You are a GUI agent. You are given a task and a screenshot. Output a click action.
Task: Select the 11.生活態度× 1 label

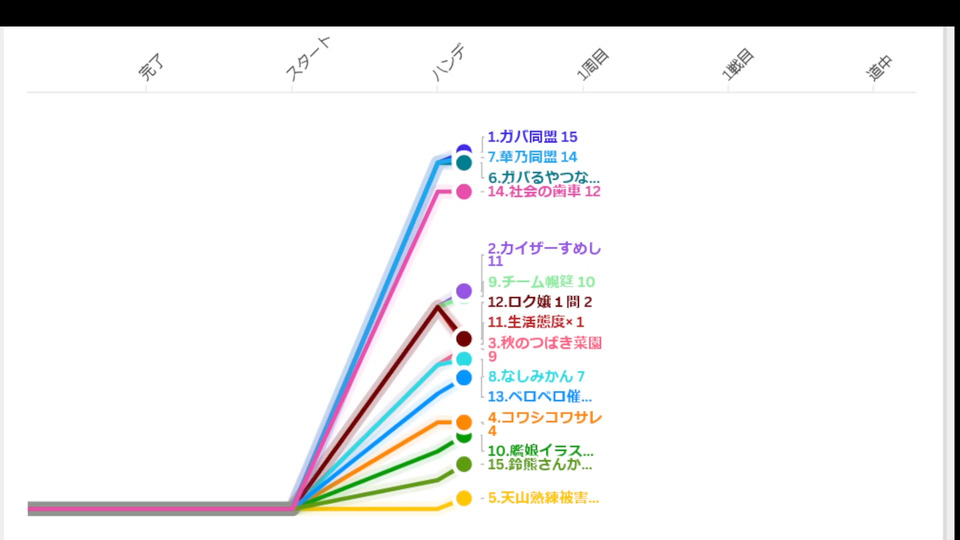[x=535, y=322]
